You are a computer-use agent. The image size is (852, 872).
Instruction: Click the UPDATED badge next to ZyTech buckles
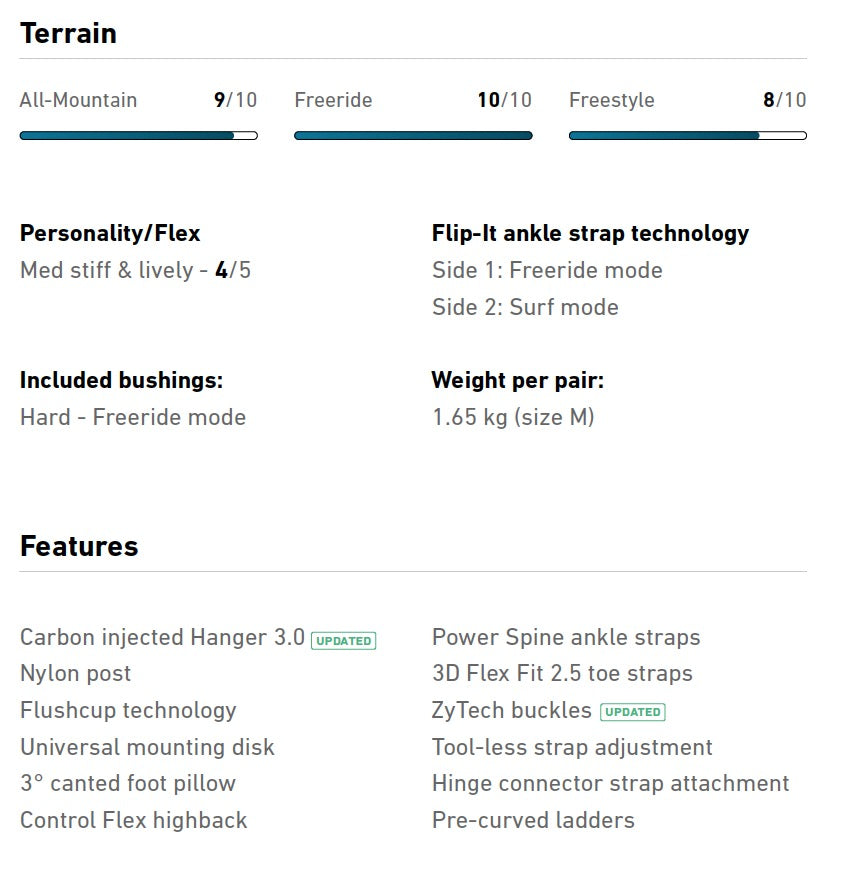coord(633,712)
